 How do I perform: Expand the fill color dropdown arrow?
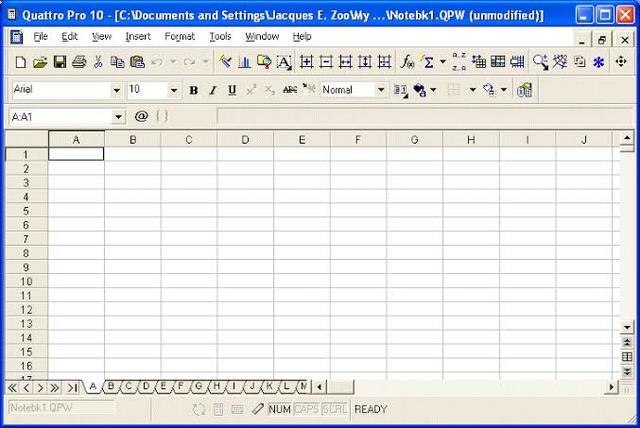click(x=433, y=90)
